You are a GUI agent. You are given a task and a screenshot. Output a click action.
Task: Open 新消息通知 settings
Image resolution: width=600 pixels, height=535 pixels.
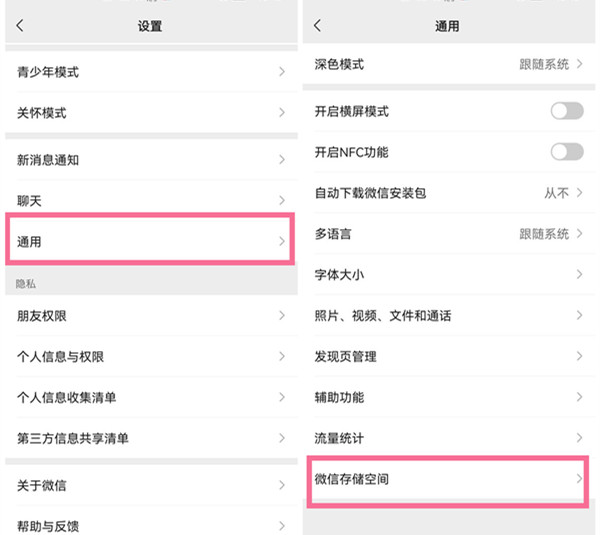click(151, 160)
